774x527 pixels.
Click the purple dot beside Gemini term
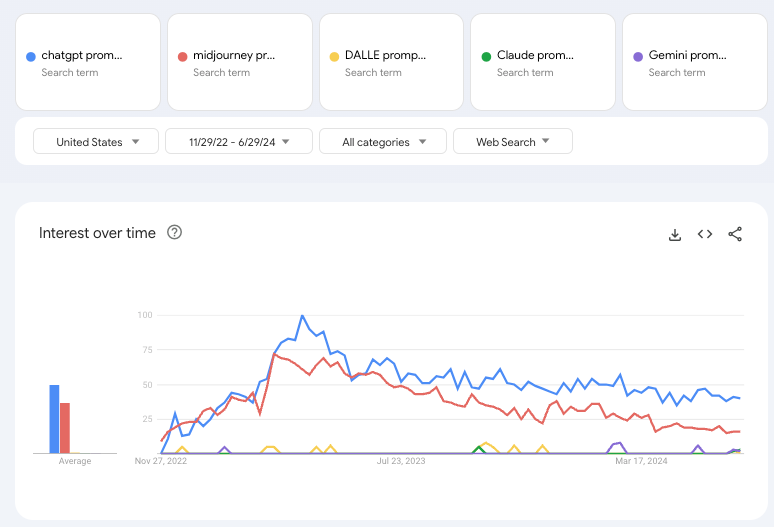pyautogui.click(x=638, y=56)
